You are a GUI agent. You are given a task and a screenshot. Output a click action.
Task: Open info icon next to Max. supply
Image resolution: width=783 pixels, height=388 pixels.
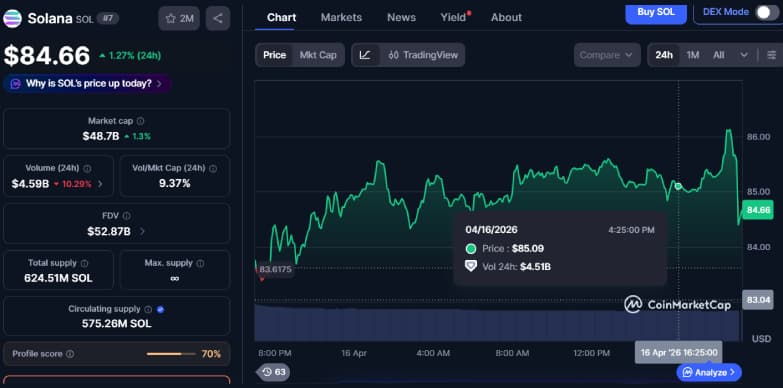click(x=200, y=263)
